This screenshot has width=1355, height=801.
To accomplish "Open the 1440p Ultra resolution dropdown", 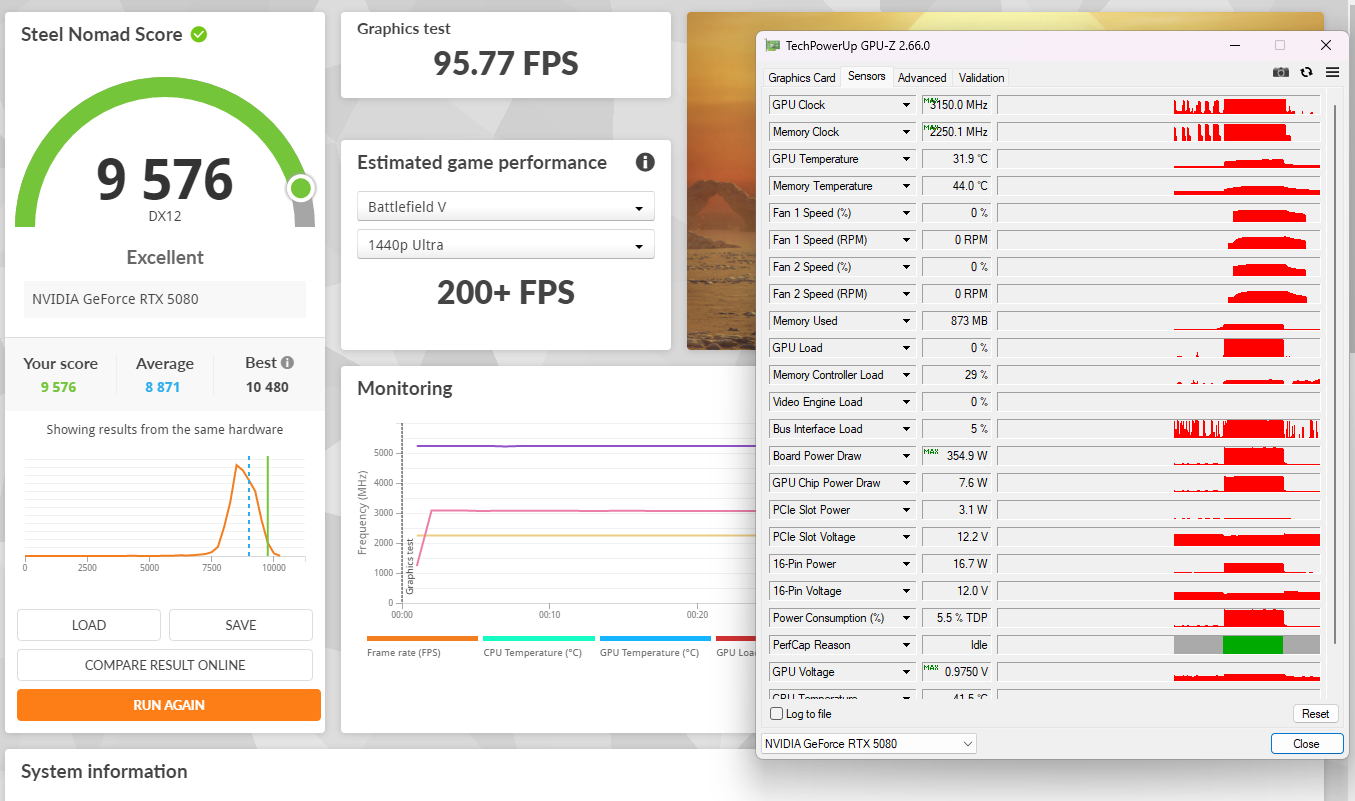I will click(506, 245).
